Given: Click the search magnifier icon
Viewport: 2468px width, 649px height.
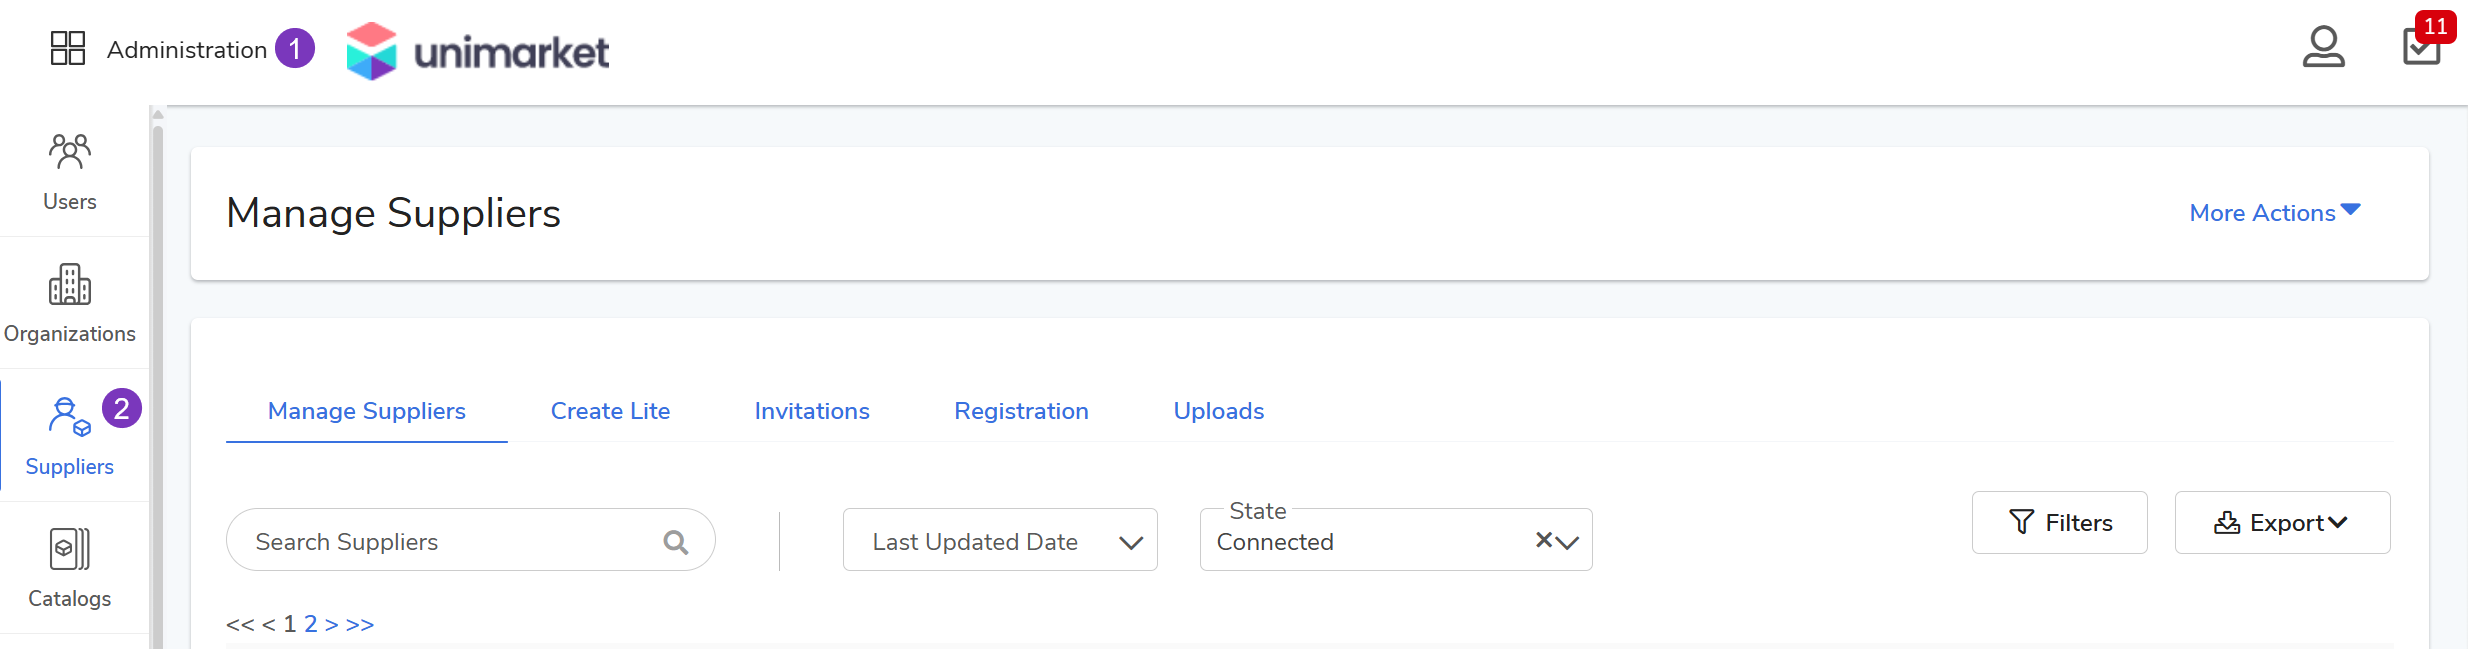Looking at the screenshot, I should pyautogui.click(x=676, y=542).
